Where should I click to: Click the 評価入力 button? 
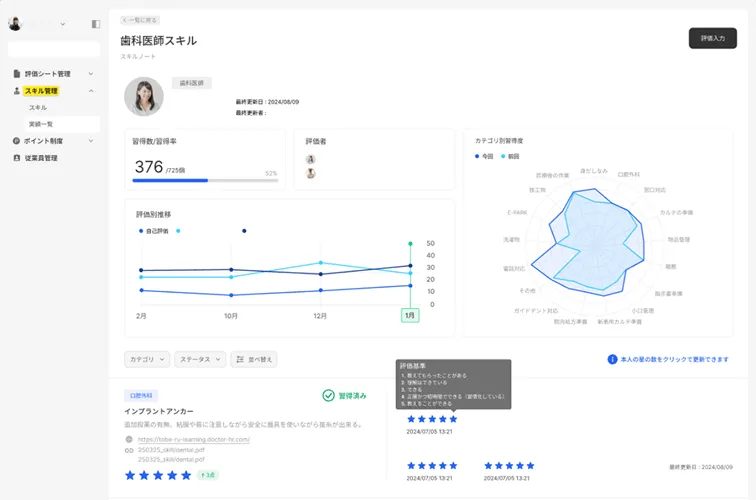[x=713, y=38]
